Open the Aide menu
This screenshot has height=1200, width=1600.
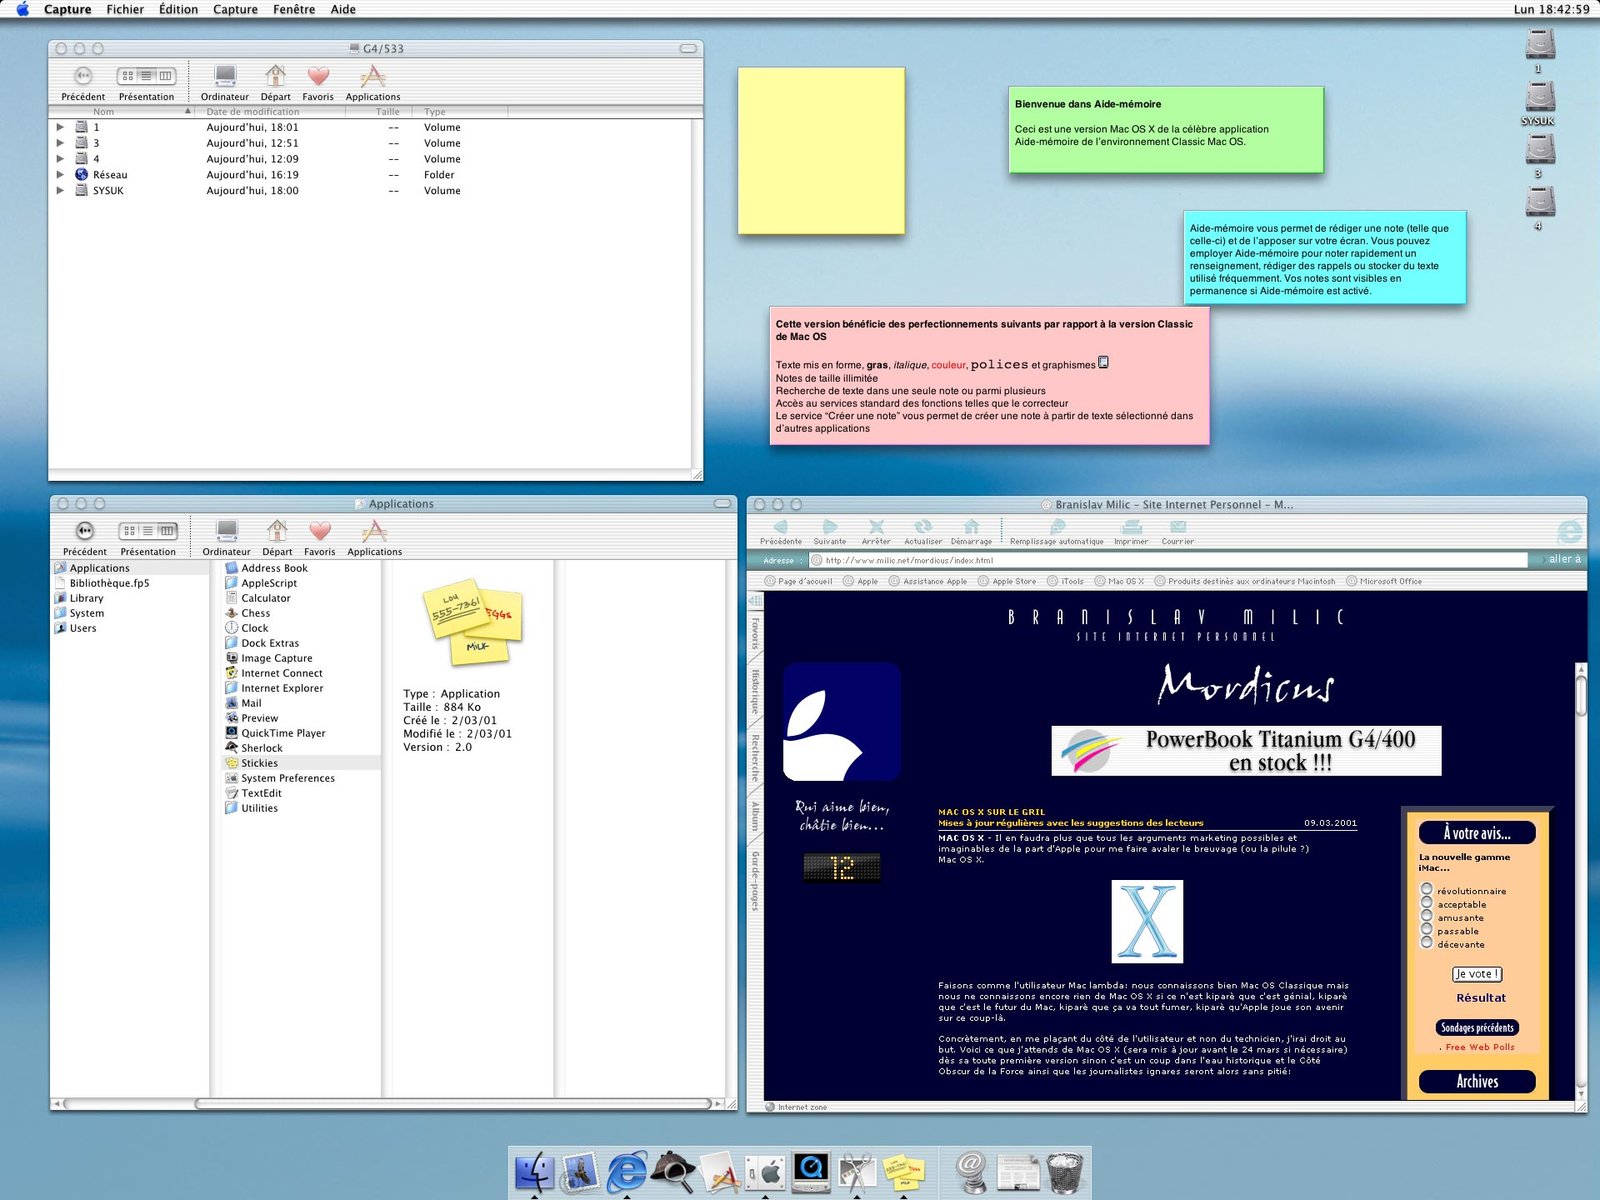[343, 9]
